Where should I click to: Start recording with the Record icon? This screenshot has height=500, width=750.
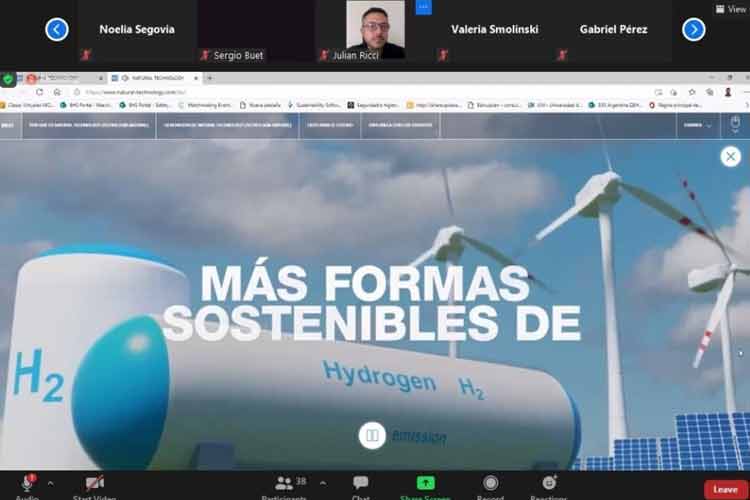pos(490,485)
